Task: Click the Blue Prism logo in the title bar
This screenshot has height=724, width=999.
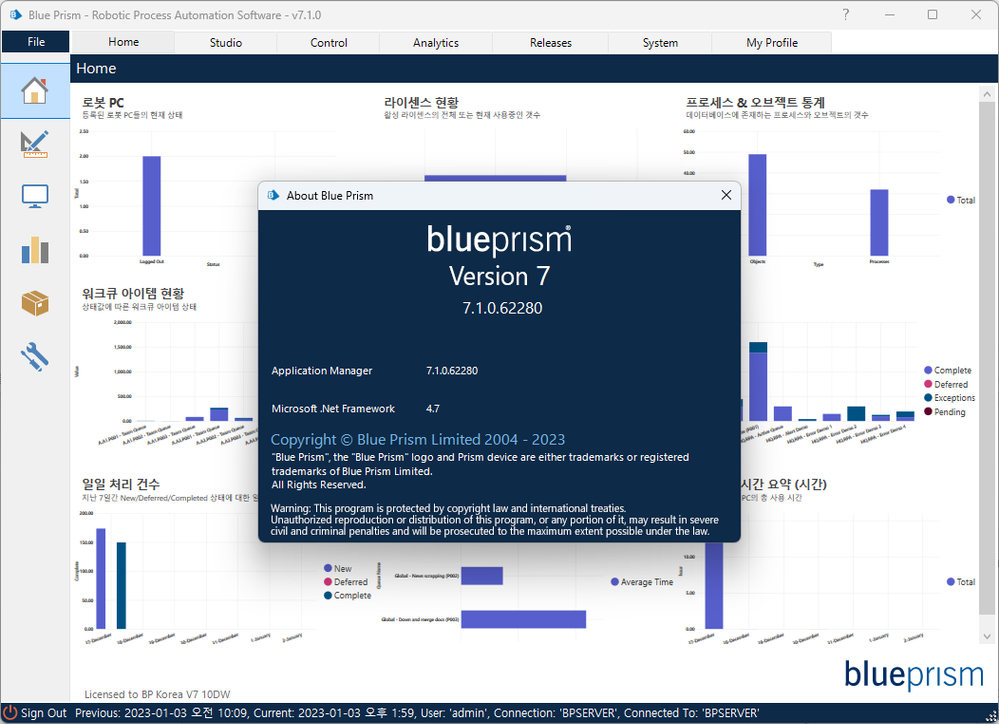Action: pyautogui.click(x=16, y=15)
